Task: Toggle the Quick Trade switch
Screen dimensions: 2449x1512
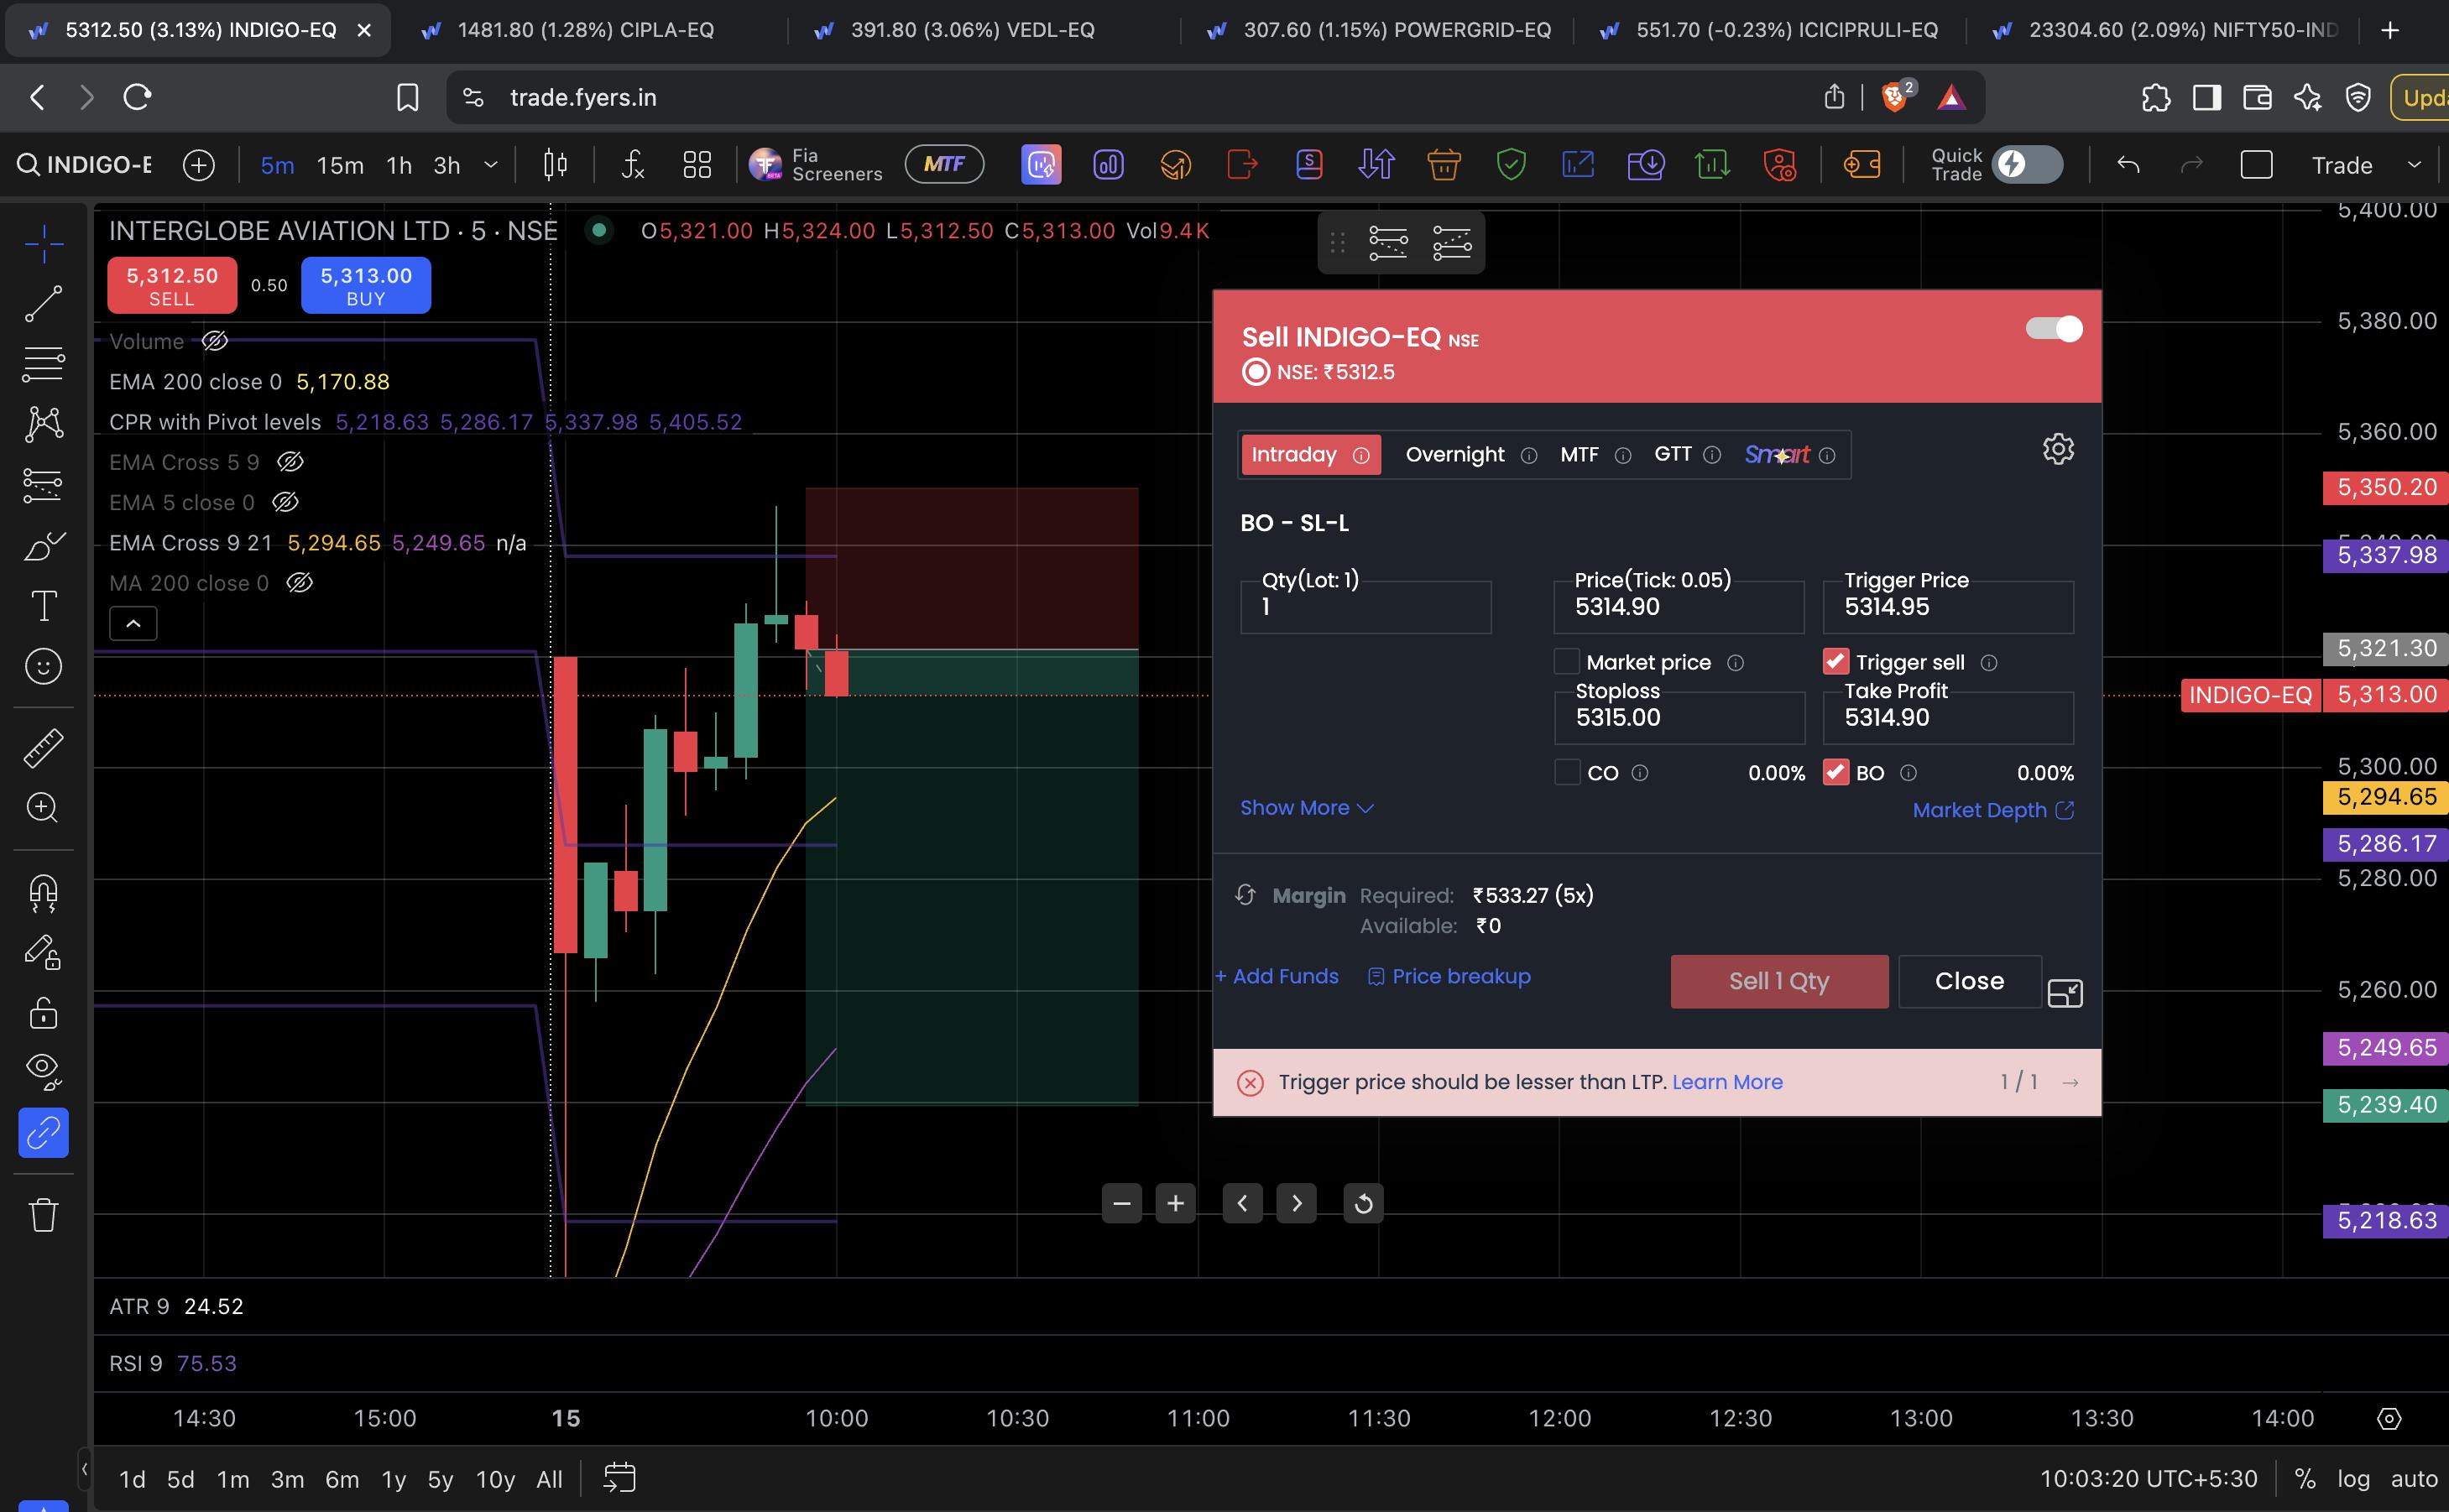Action: 2027,164
